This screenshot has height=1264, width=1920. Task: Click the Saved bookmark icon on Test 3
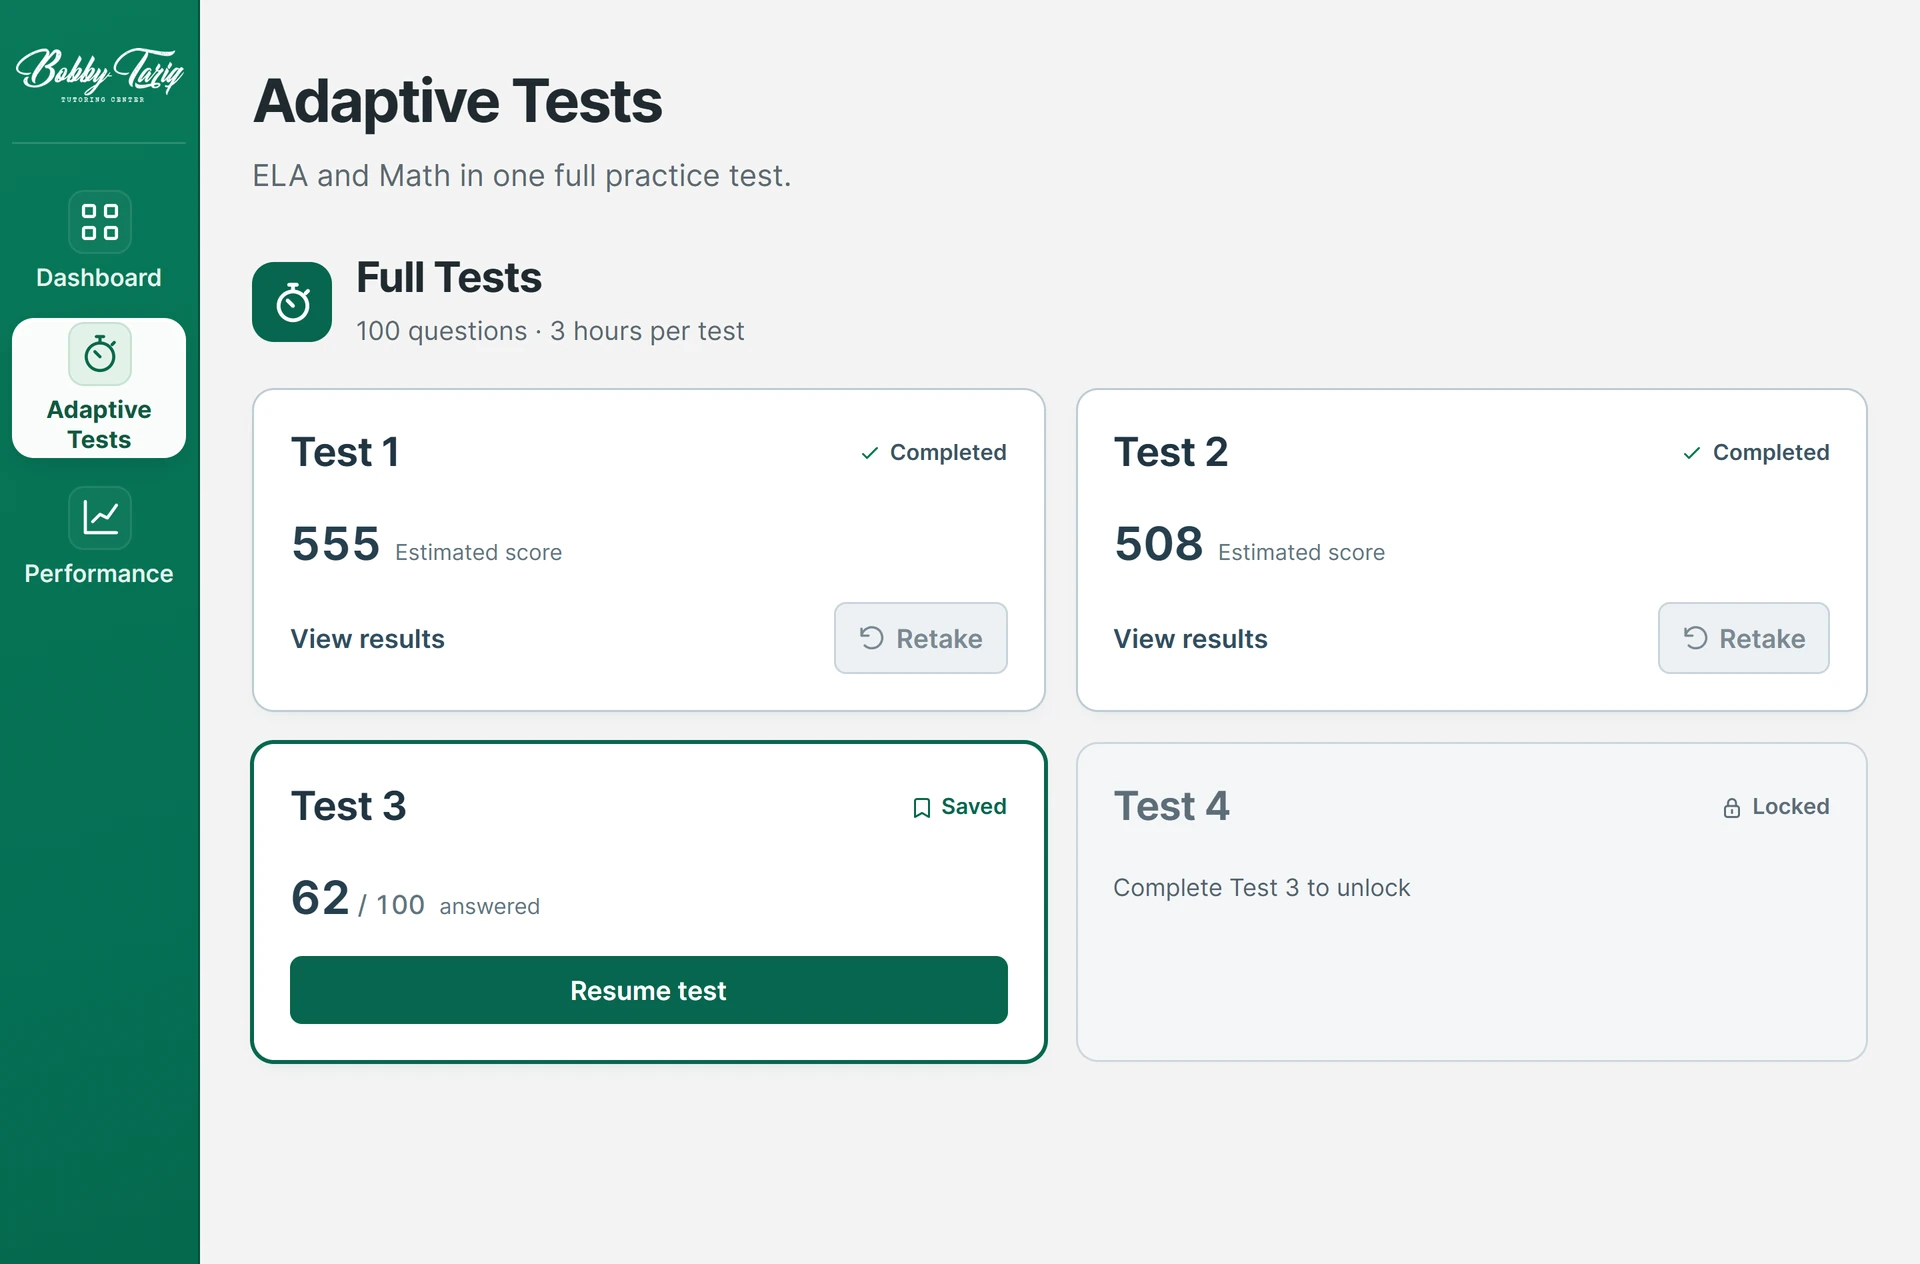pos(922,807)
